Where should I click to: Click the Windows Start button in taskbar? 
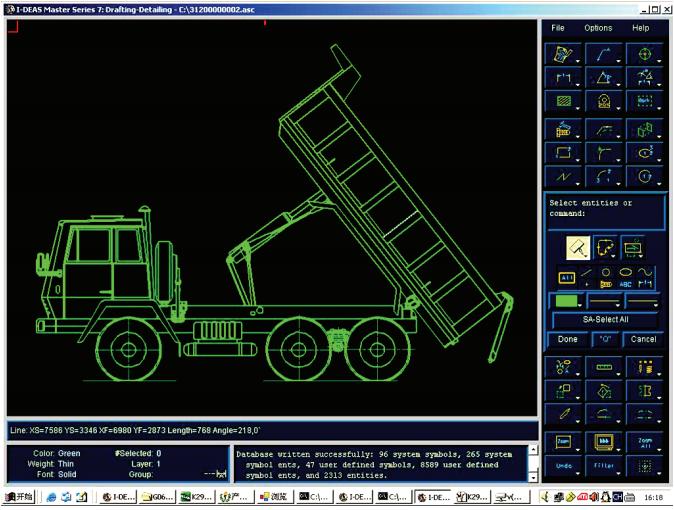[20, 499]
